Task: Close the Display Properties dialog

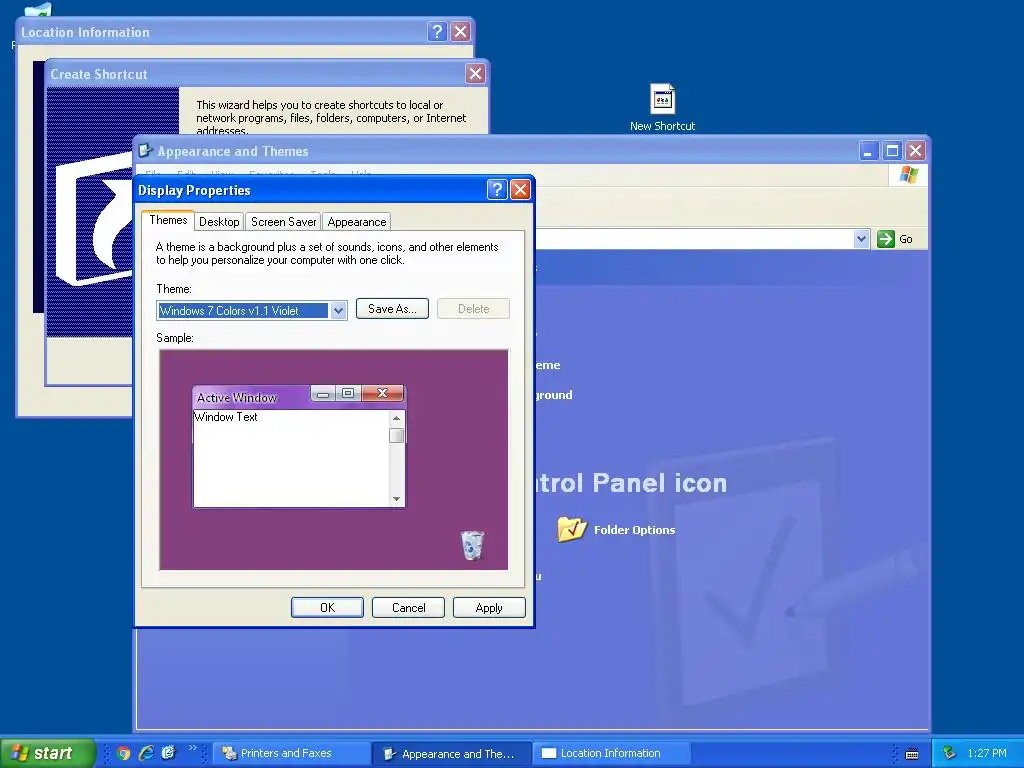Action: 520,189
